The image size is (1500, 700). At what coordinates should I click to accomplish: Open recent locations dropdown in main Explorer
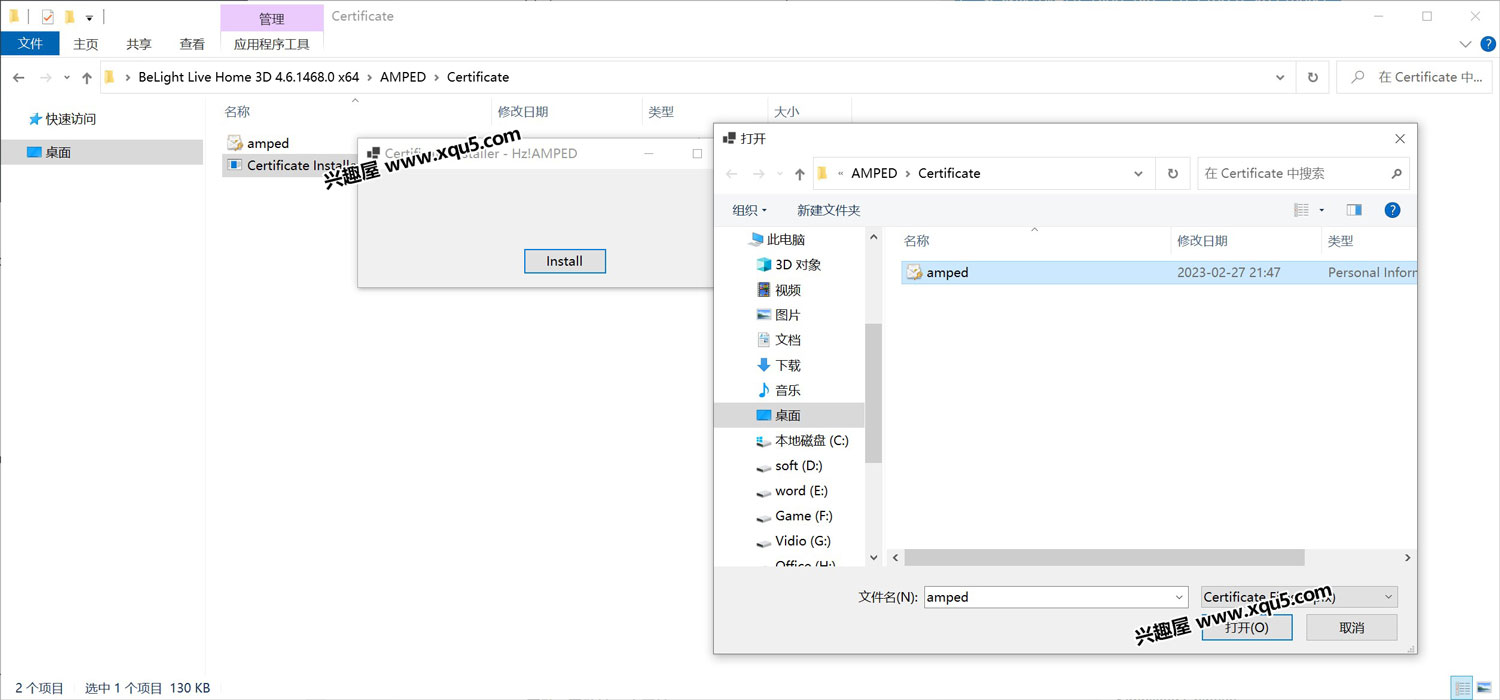coord(67,77)
